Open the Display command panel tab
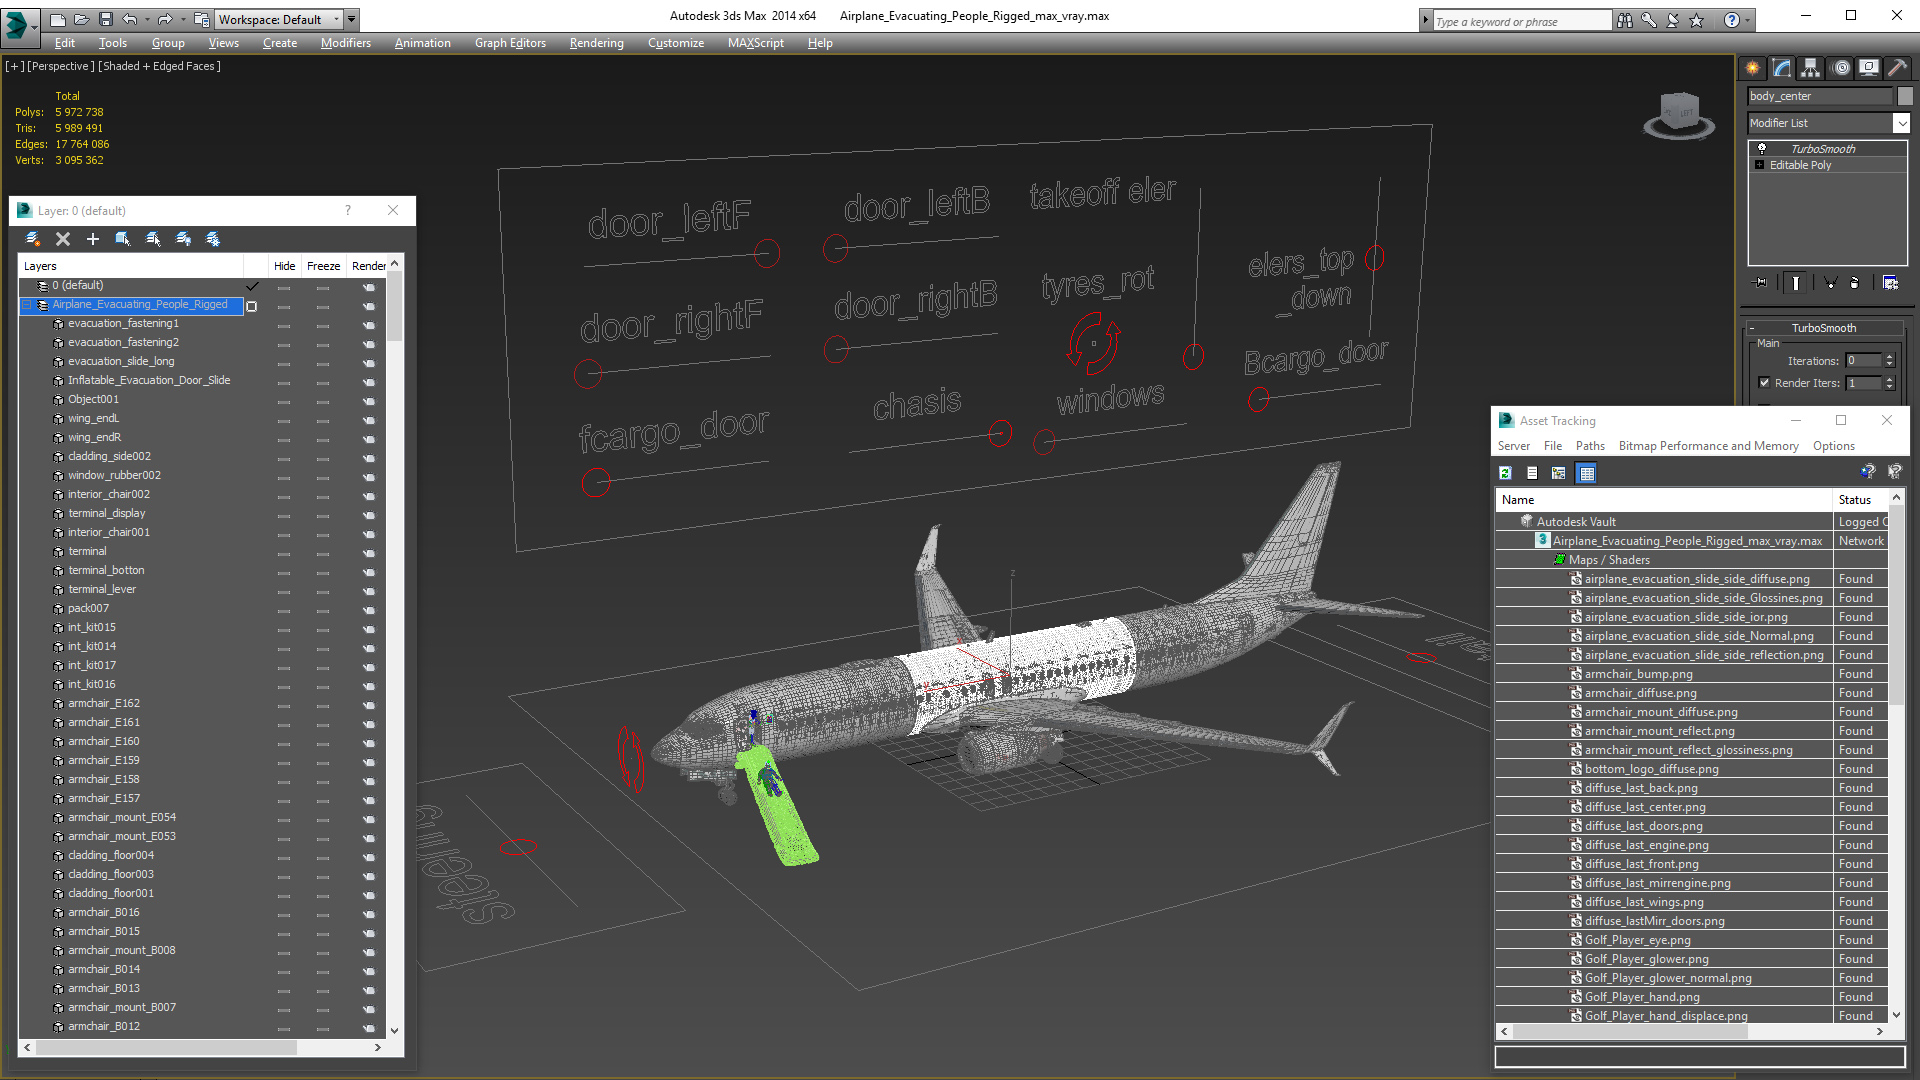The height and width of the screenshot is (1080, 1920). pos(1869,68)
